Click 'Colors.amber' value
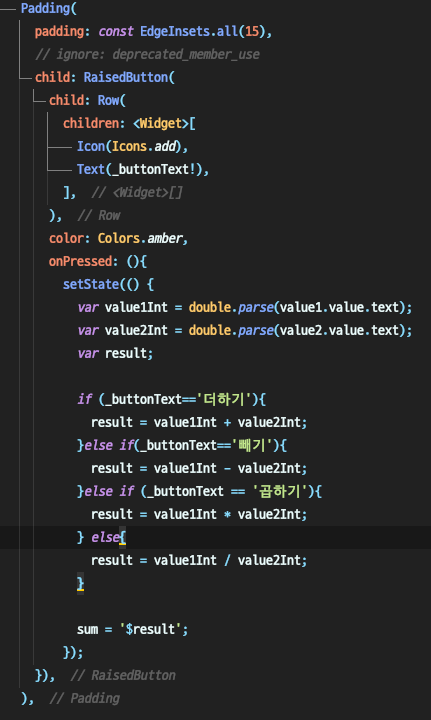 [x=140, y=238]
